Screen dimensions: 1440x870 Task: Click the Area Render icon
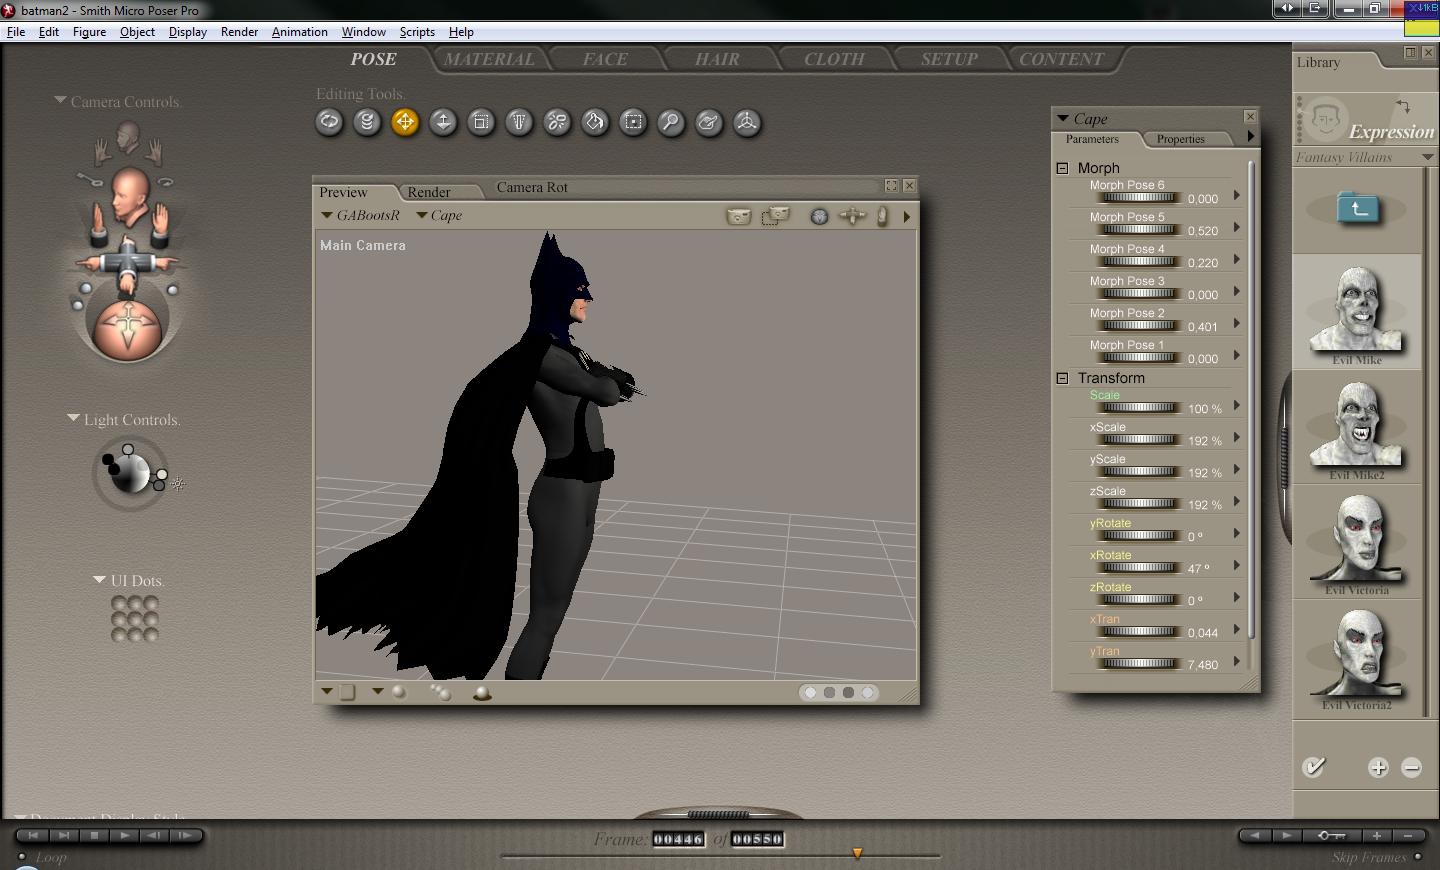775,216
